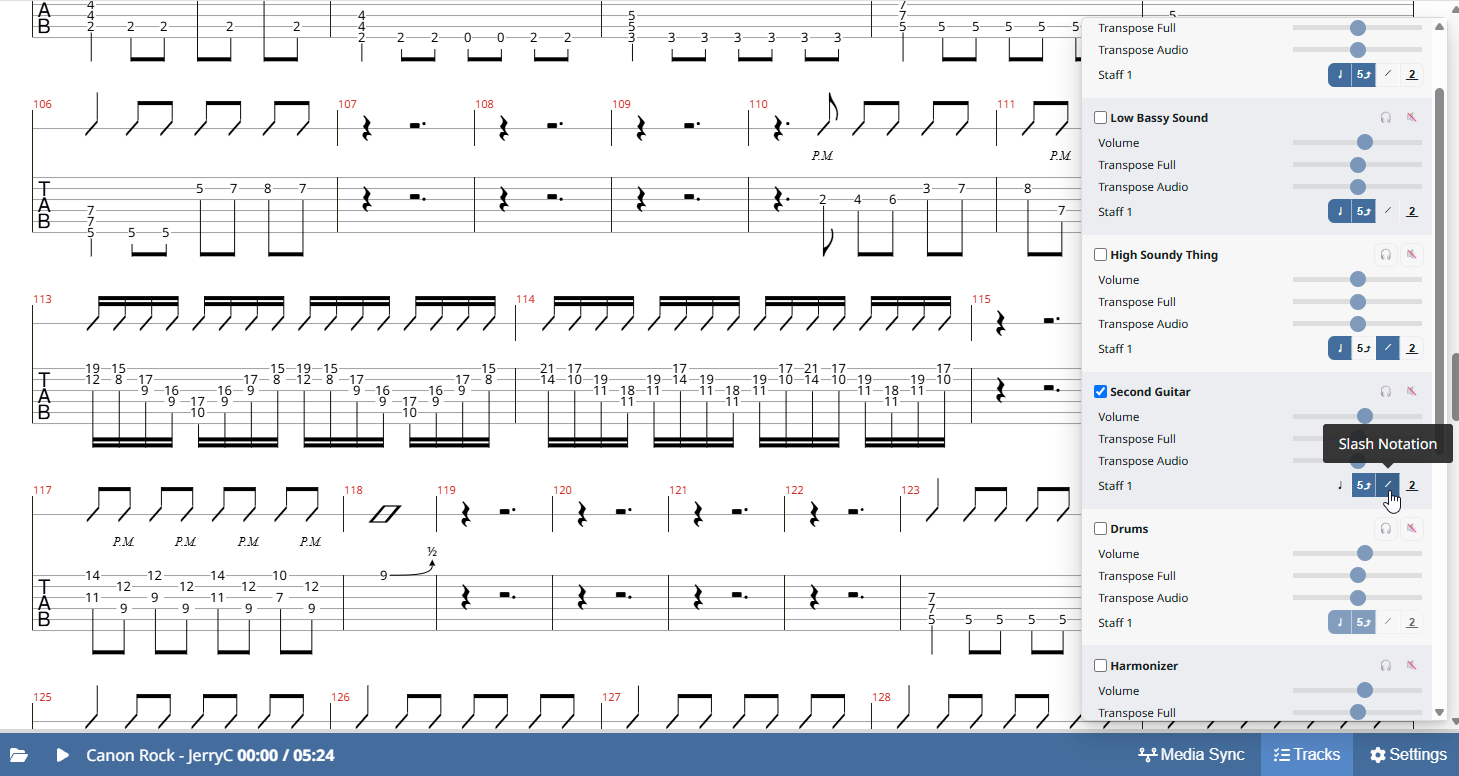Solo the High Soundy Thing track
The height and width of the screenshot is (776, 1459).
pos(1386,255)
